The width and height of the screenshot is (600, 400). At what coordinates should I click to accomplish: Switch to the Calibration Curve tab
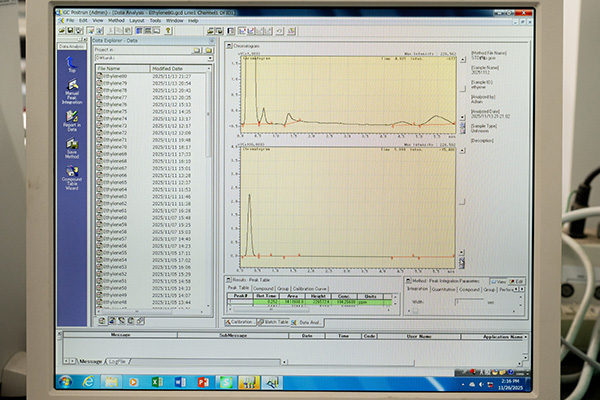pyautogui.click(x=309, y=288)
